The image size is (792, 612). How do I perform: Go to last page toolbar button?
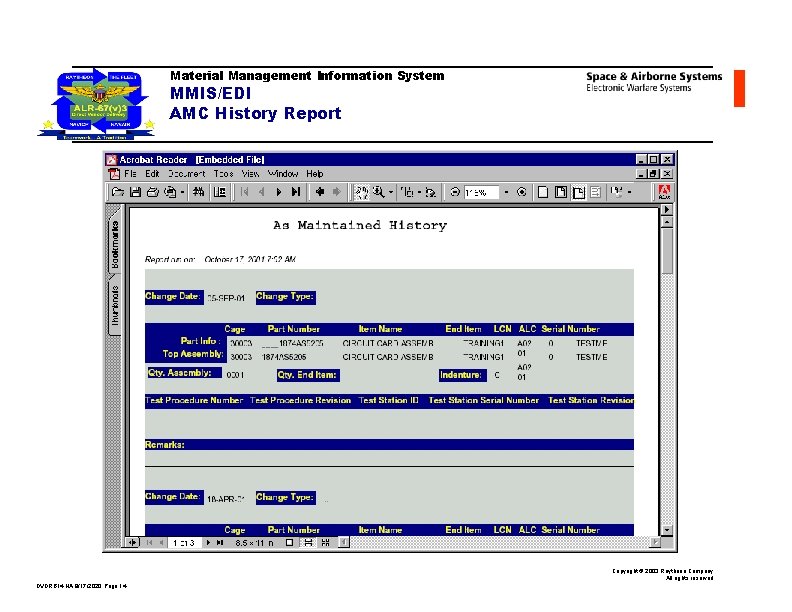coord(296,192)
